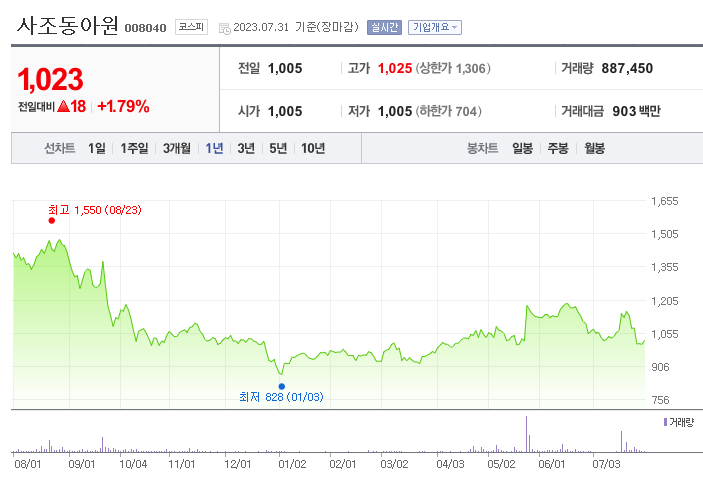Select the 10년 line chart period
703x487 pixels.
pos(313,148)
